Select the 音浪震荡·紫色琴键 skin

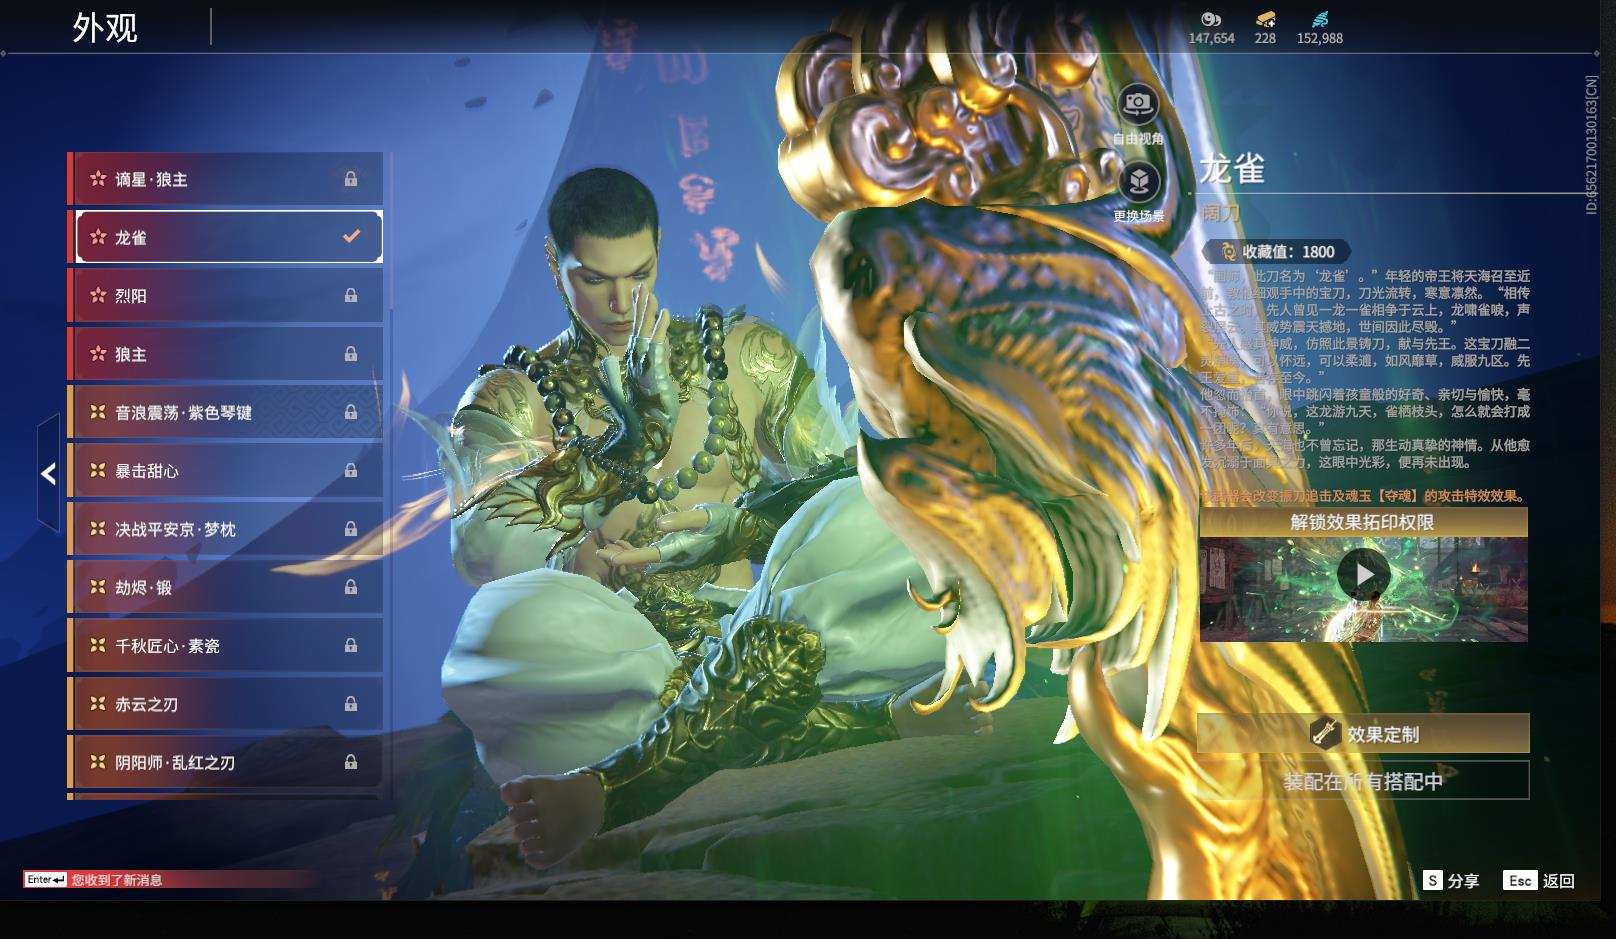pos(226,412)
